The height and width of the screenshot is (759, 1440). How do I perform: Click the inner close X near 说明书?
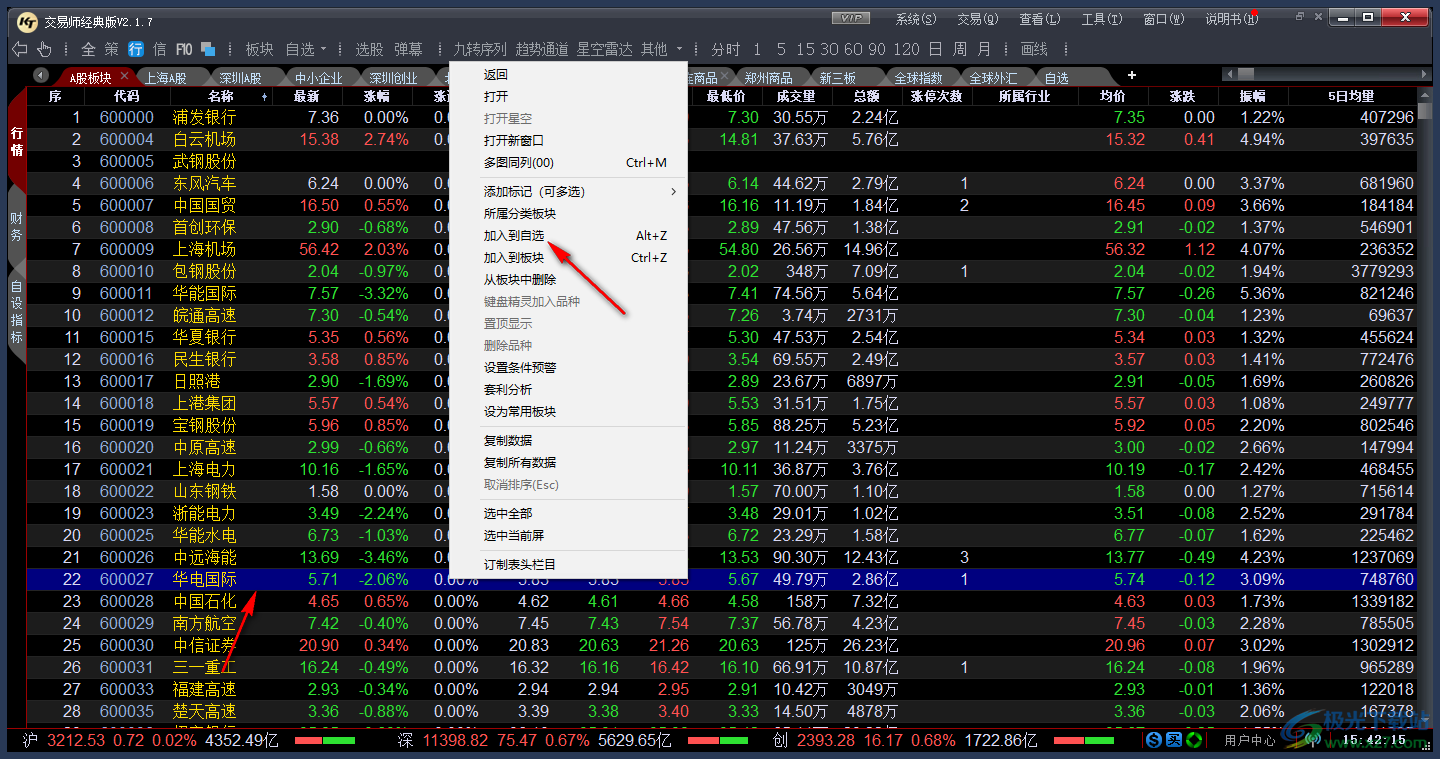point(1319,17)
